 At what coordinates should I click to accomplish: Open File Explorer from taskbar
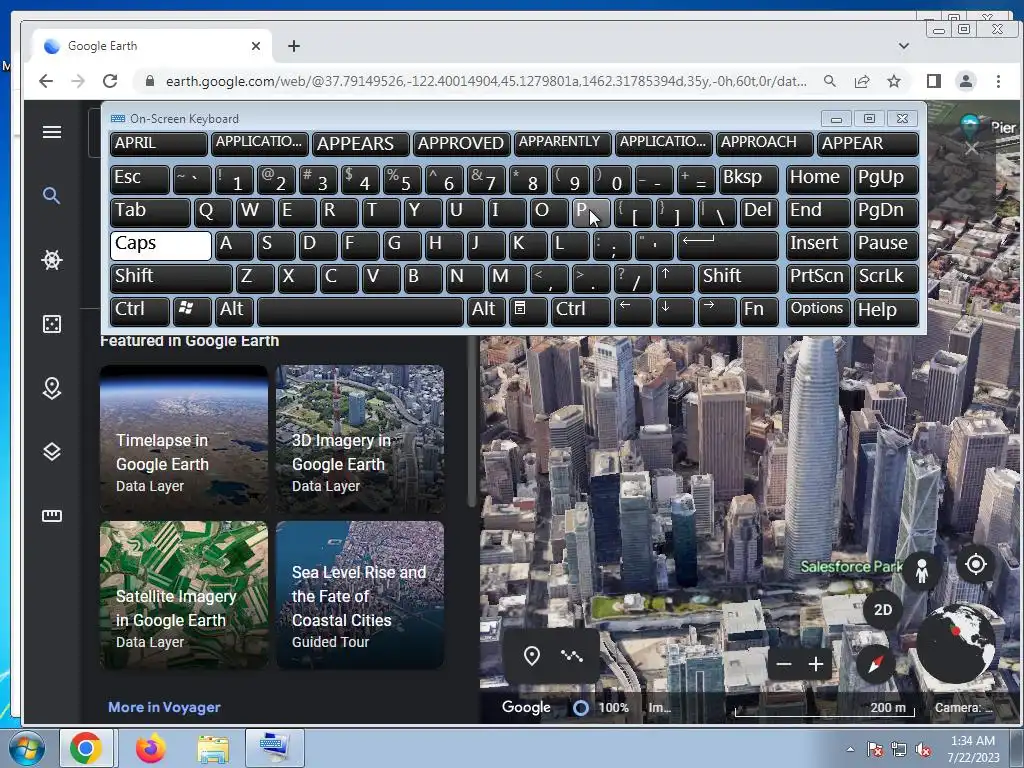point(213,750)
